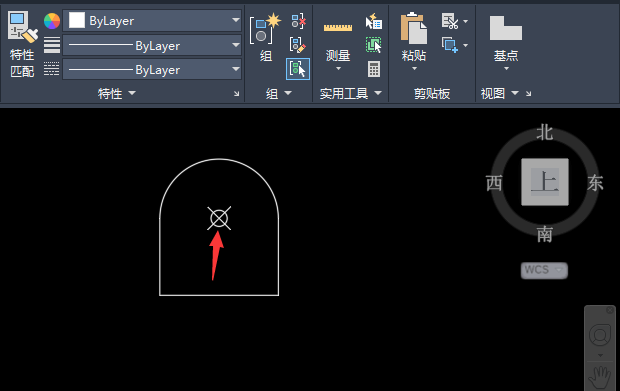620x391 pixels.
Task: Open the ByLayer color dropdown
Action: point(152,21)
